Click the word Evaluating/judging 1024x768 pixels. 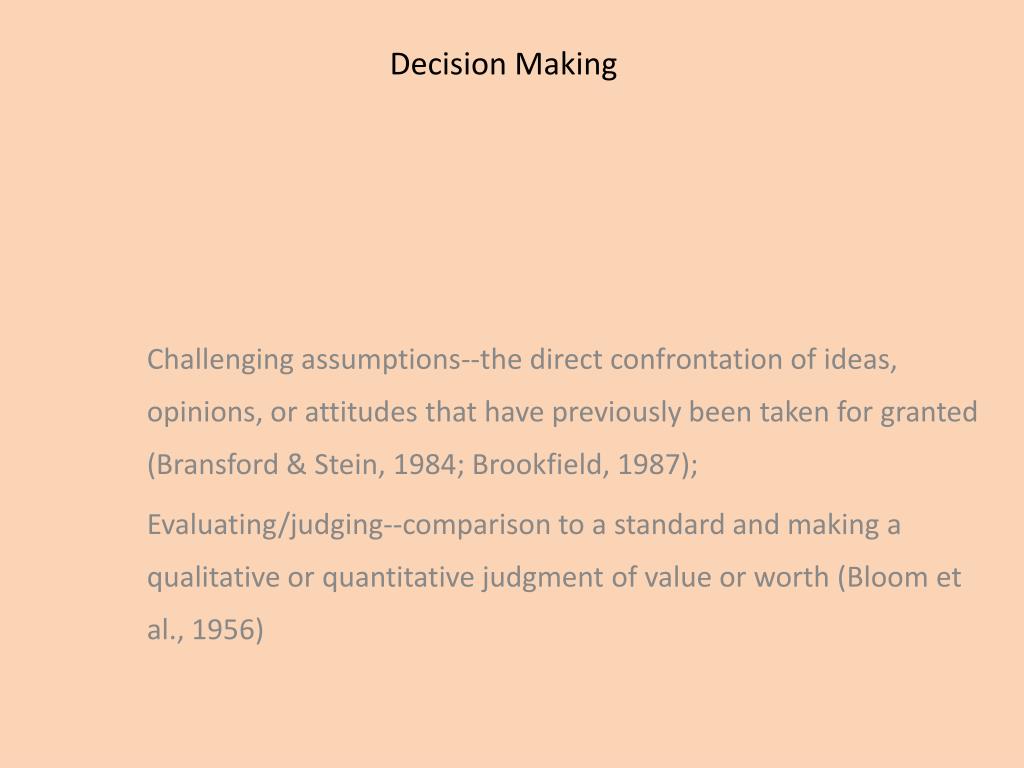coord(264,526)
